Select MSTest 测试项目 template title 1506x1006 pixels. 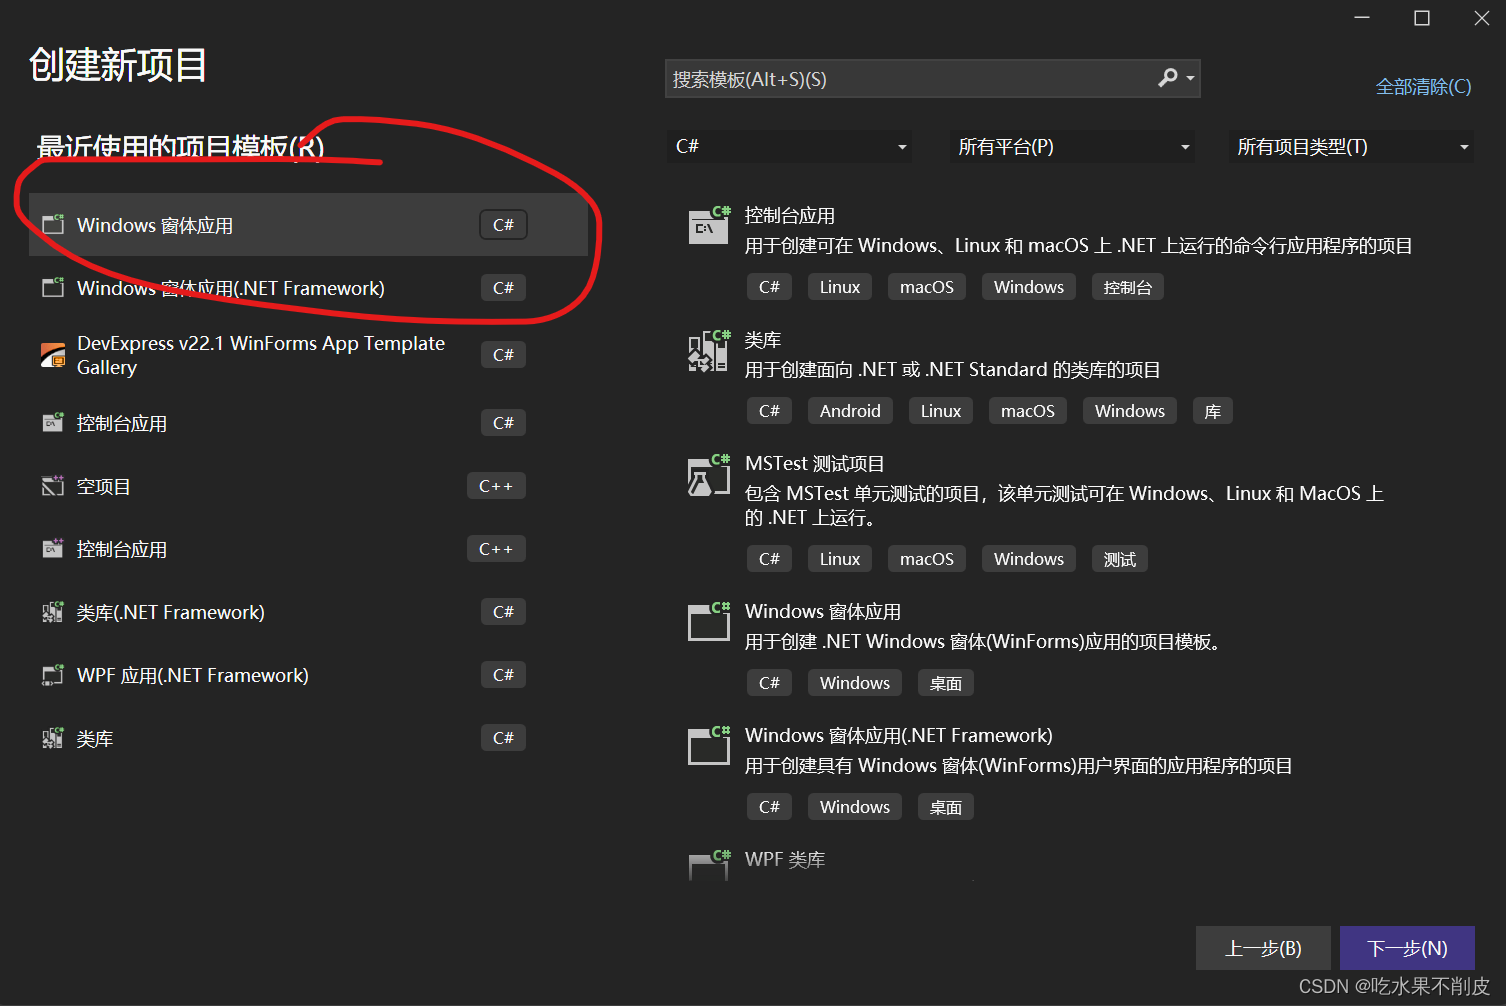coord(815,463)
